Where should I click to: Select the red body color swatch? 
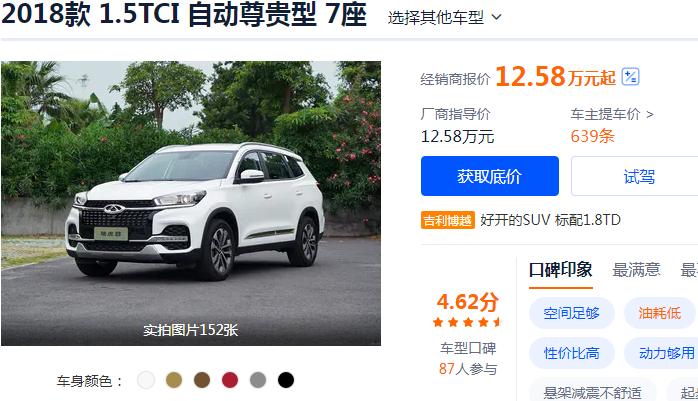pos(230,380)
